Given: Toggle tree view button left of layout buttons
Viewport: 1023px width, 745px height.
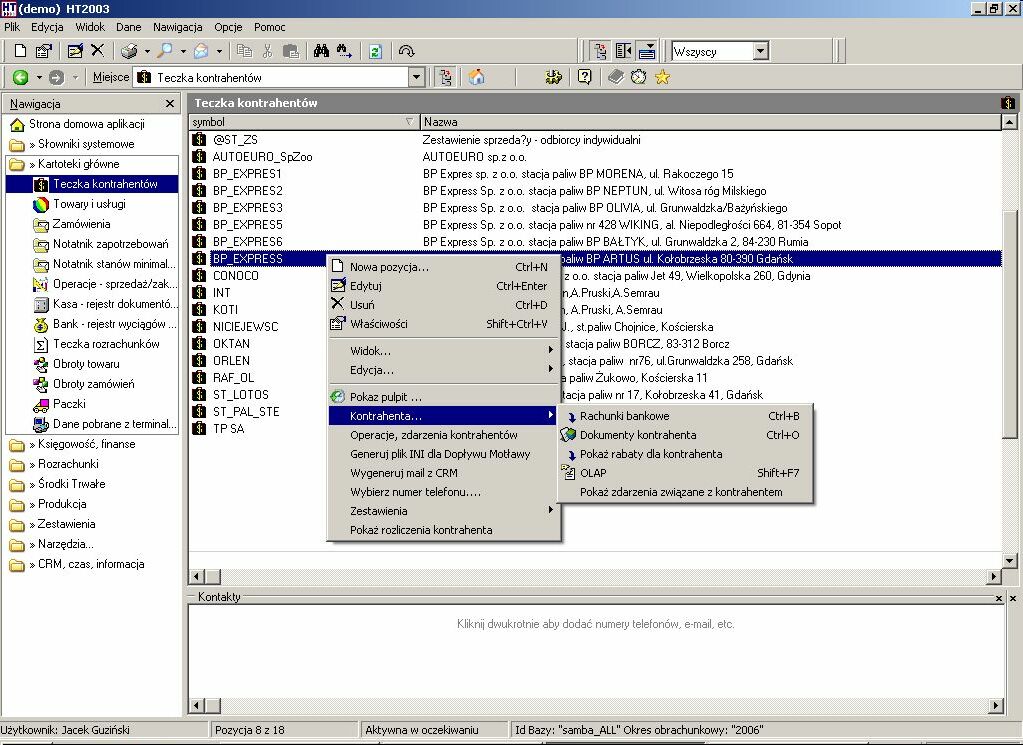Looking at the screenshot, I should [x=600, y=50].
